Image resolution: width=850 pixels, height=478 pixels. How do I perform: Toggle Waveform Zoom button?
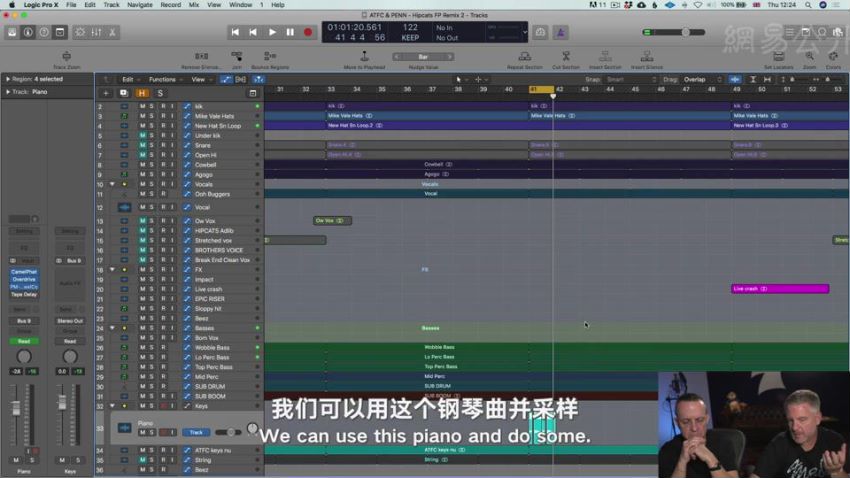click(735, 80)
